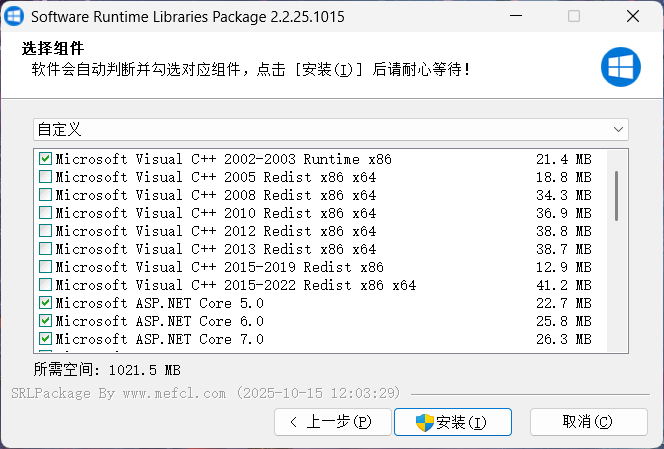
Task: Click the 选择组件 heading
Action: coord(53,49)
